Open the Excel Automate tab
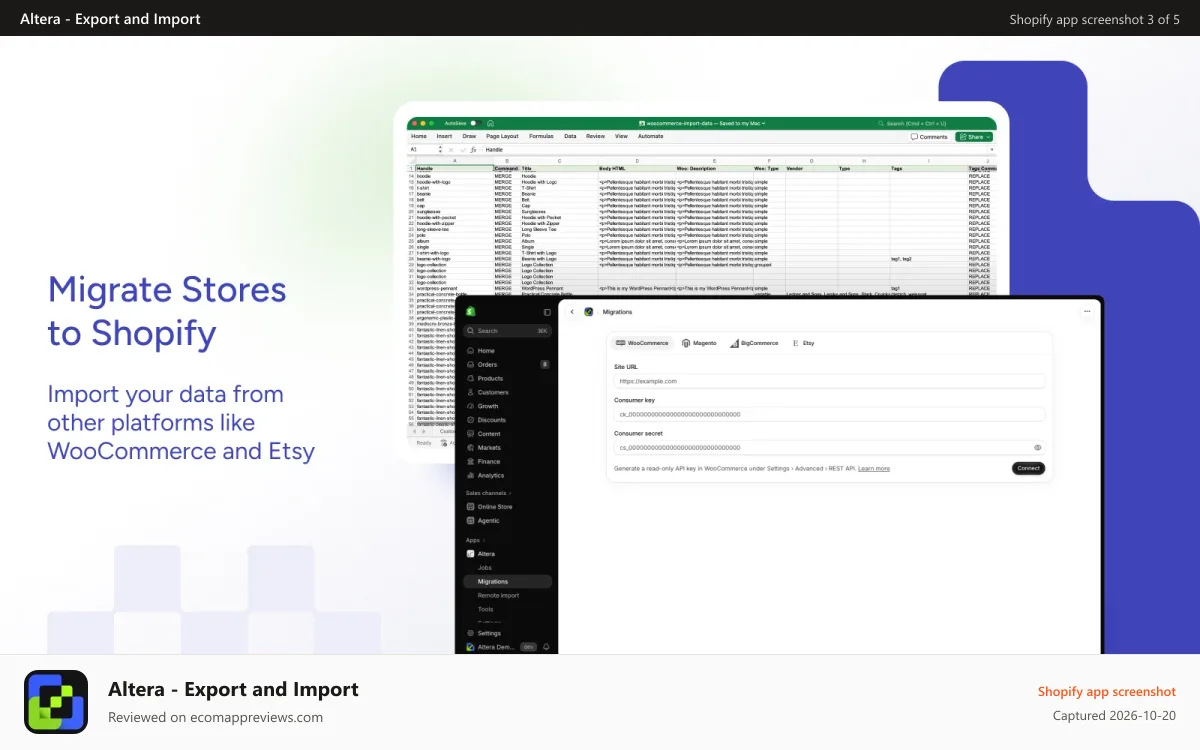The height and width of the screenshot is (750, 1200). click(650, 136)
